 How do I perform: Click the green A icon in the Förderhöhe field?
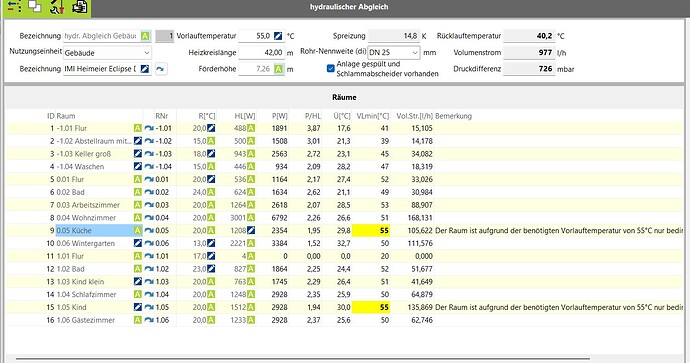[278, 69]
